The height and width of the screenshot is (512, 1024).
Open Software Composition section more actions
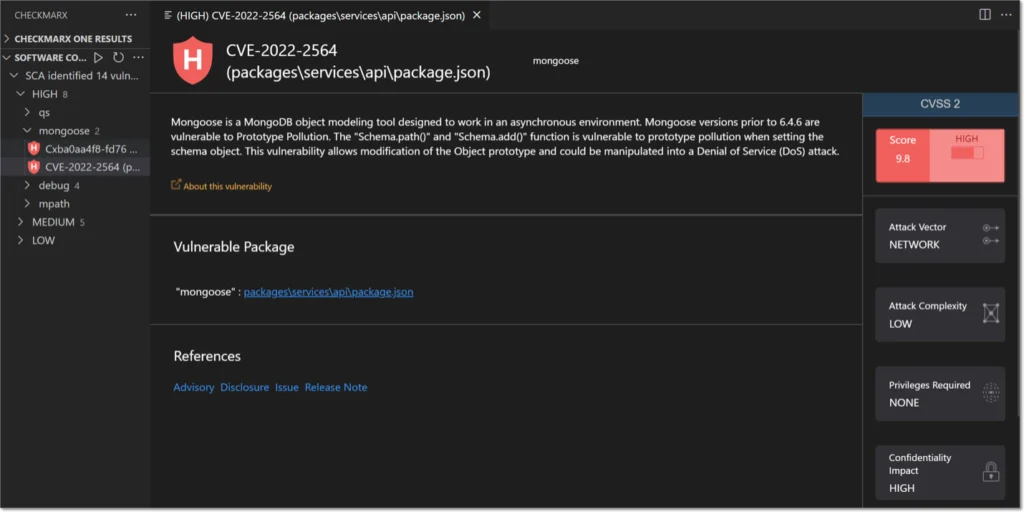point(138,57)
